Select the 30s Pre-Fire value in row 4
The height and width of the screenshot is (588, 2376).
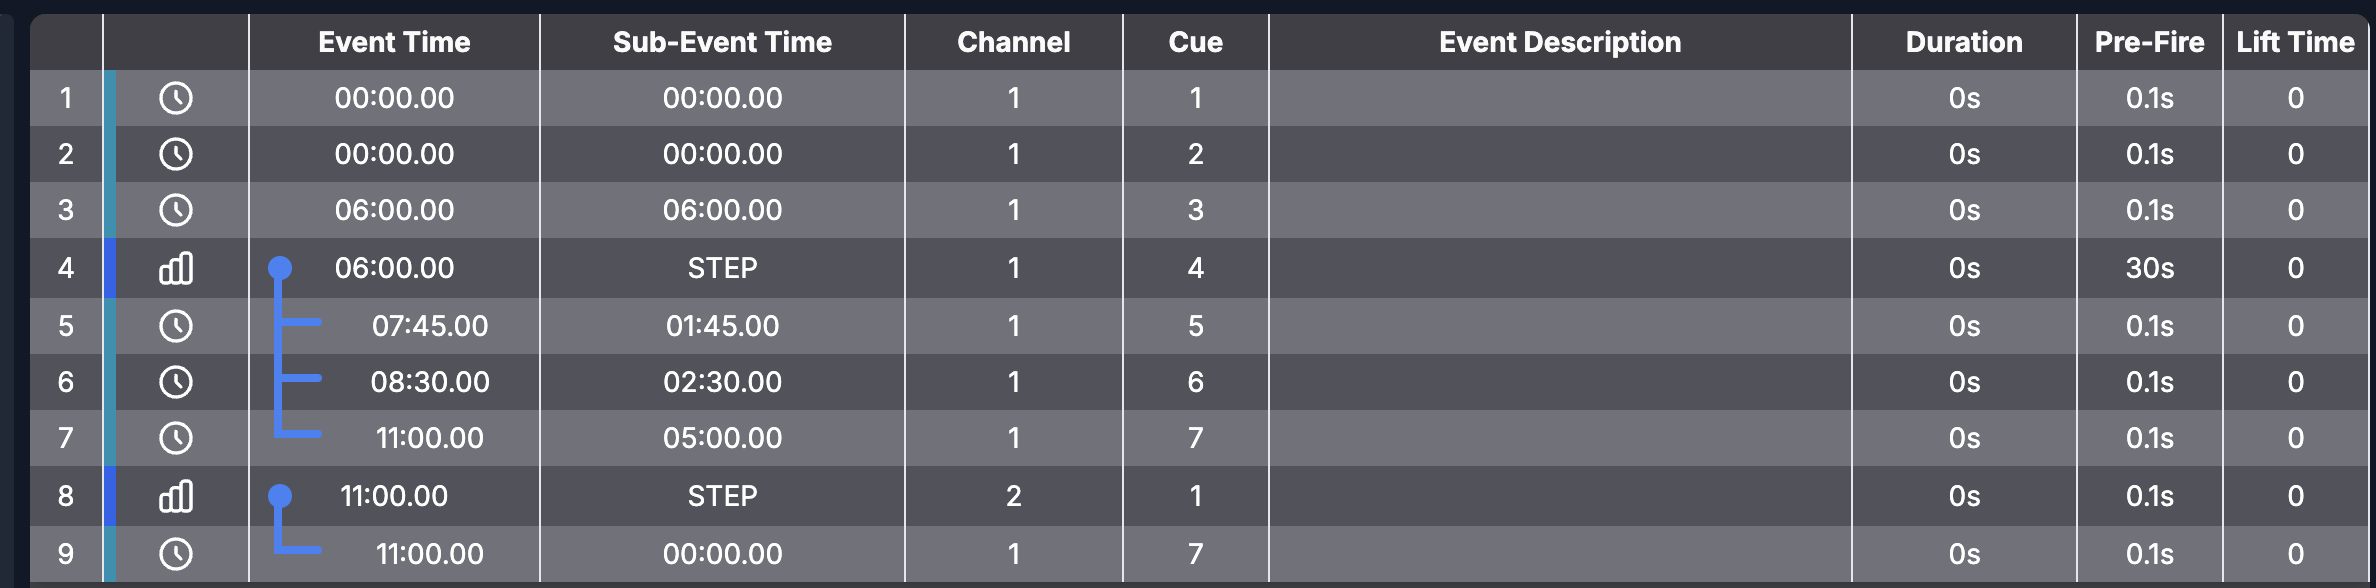(2149, 268)
